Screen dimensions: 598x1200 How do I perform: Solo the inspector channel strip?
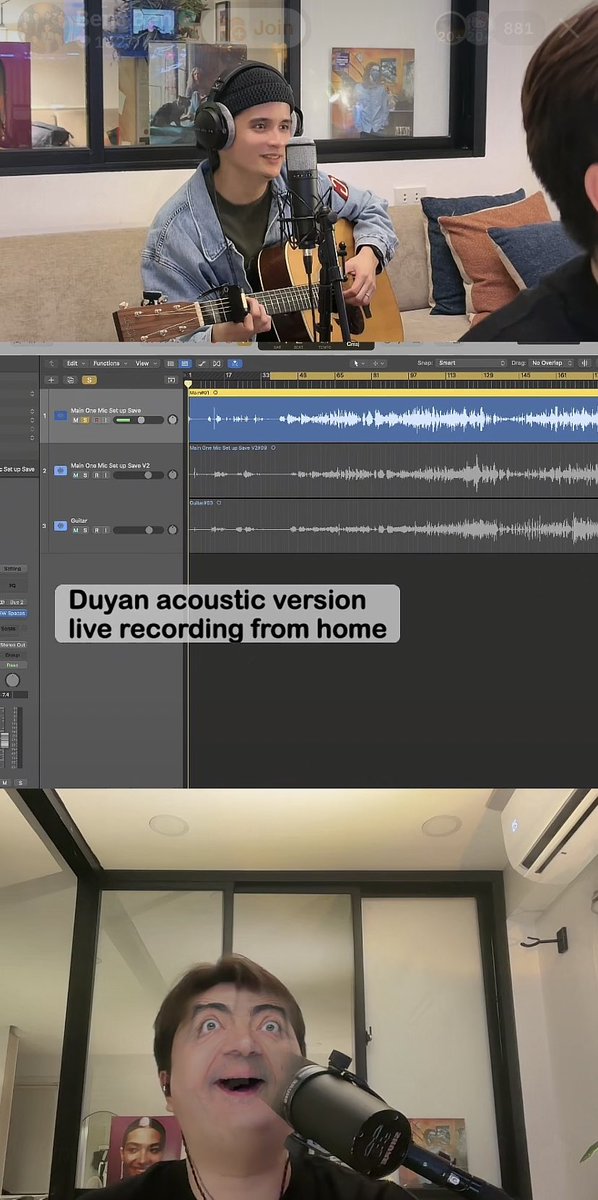[20, 782]
